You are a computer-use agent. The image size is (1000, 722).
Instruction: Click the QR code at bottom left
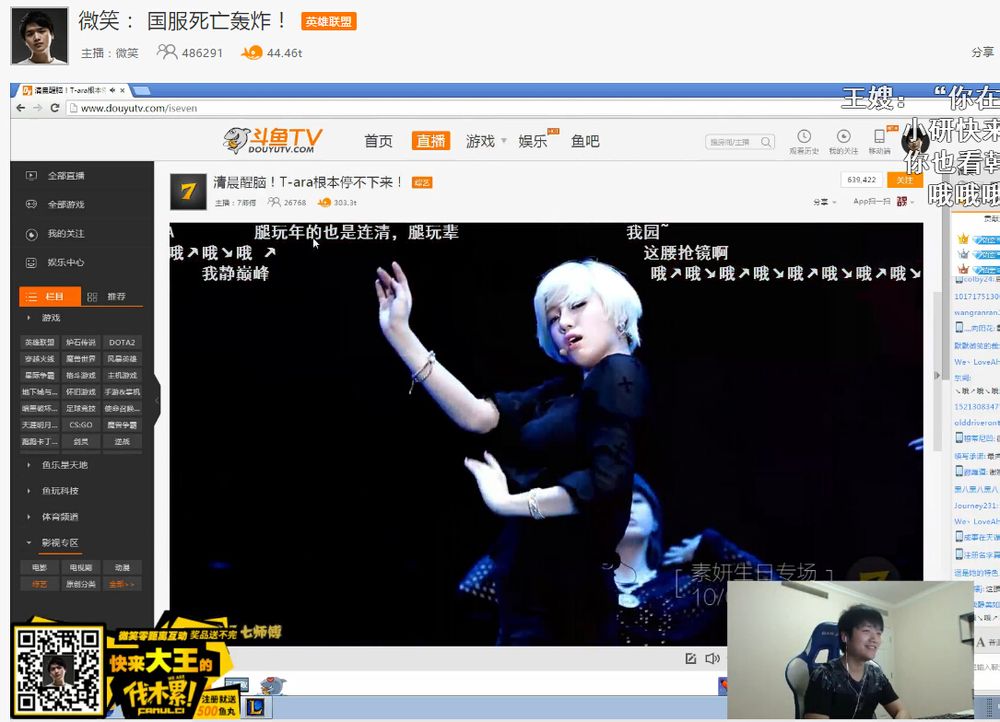tap(58, 670)
